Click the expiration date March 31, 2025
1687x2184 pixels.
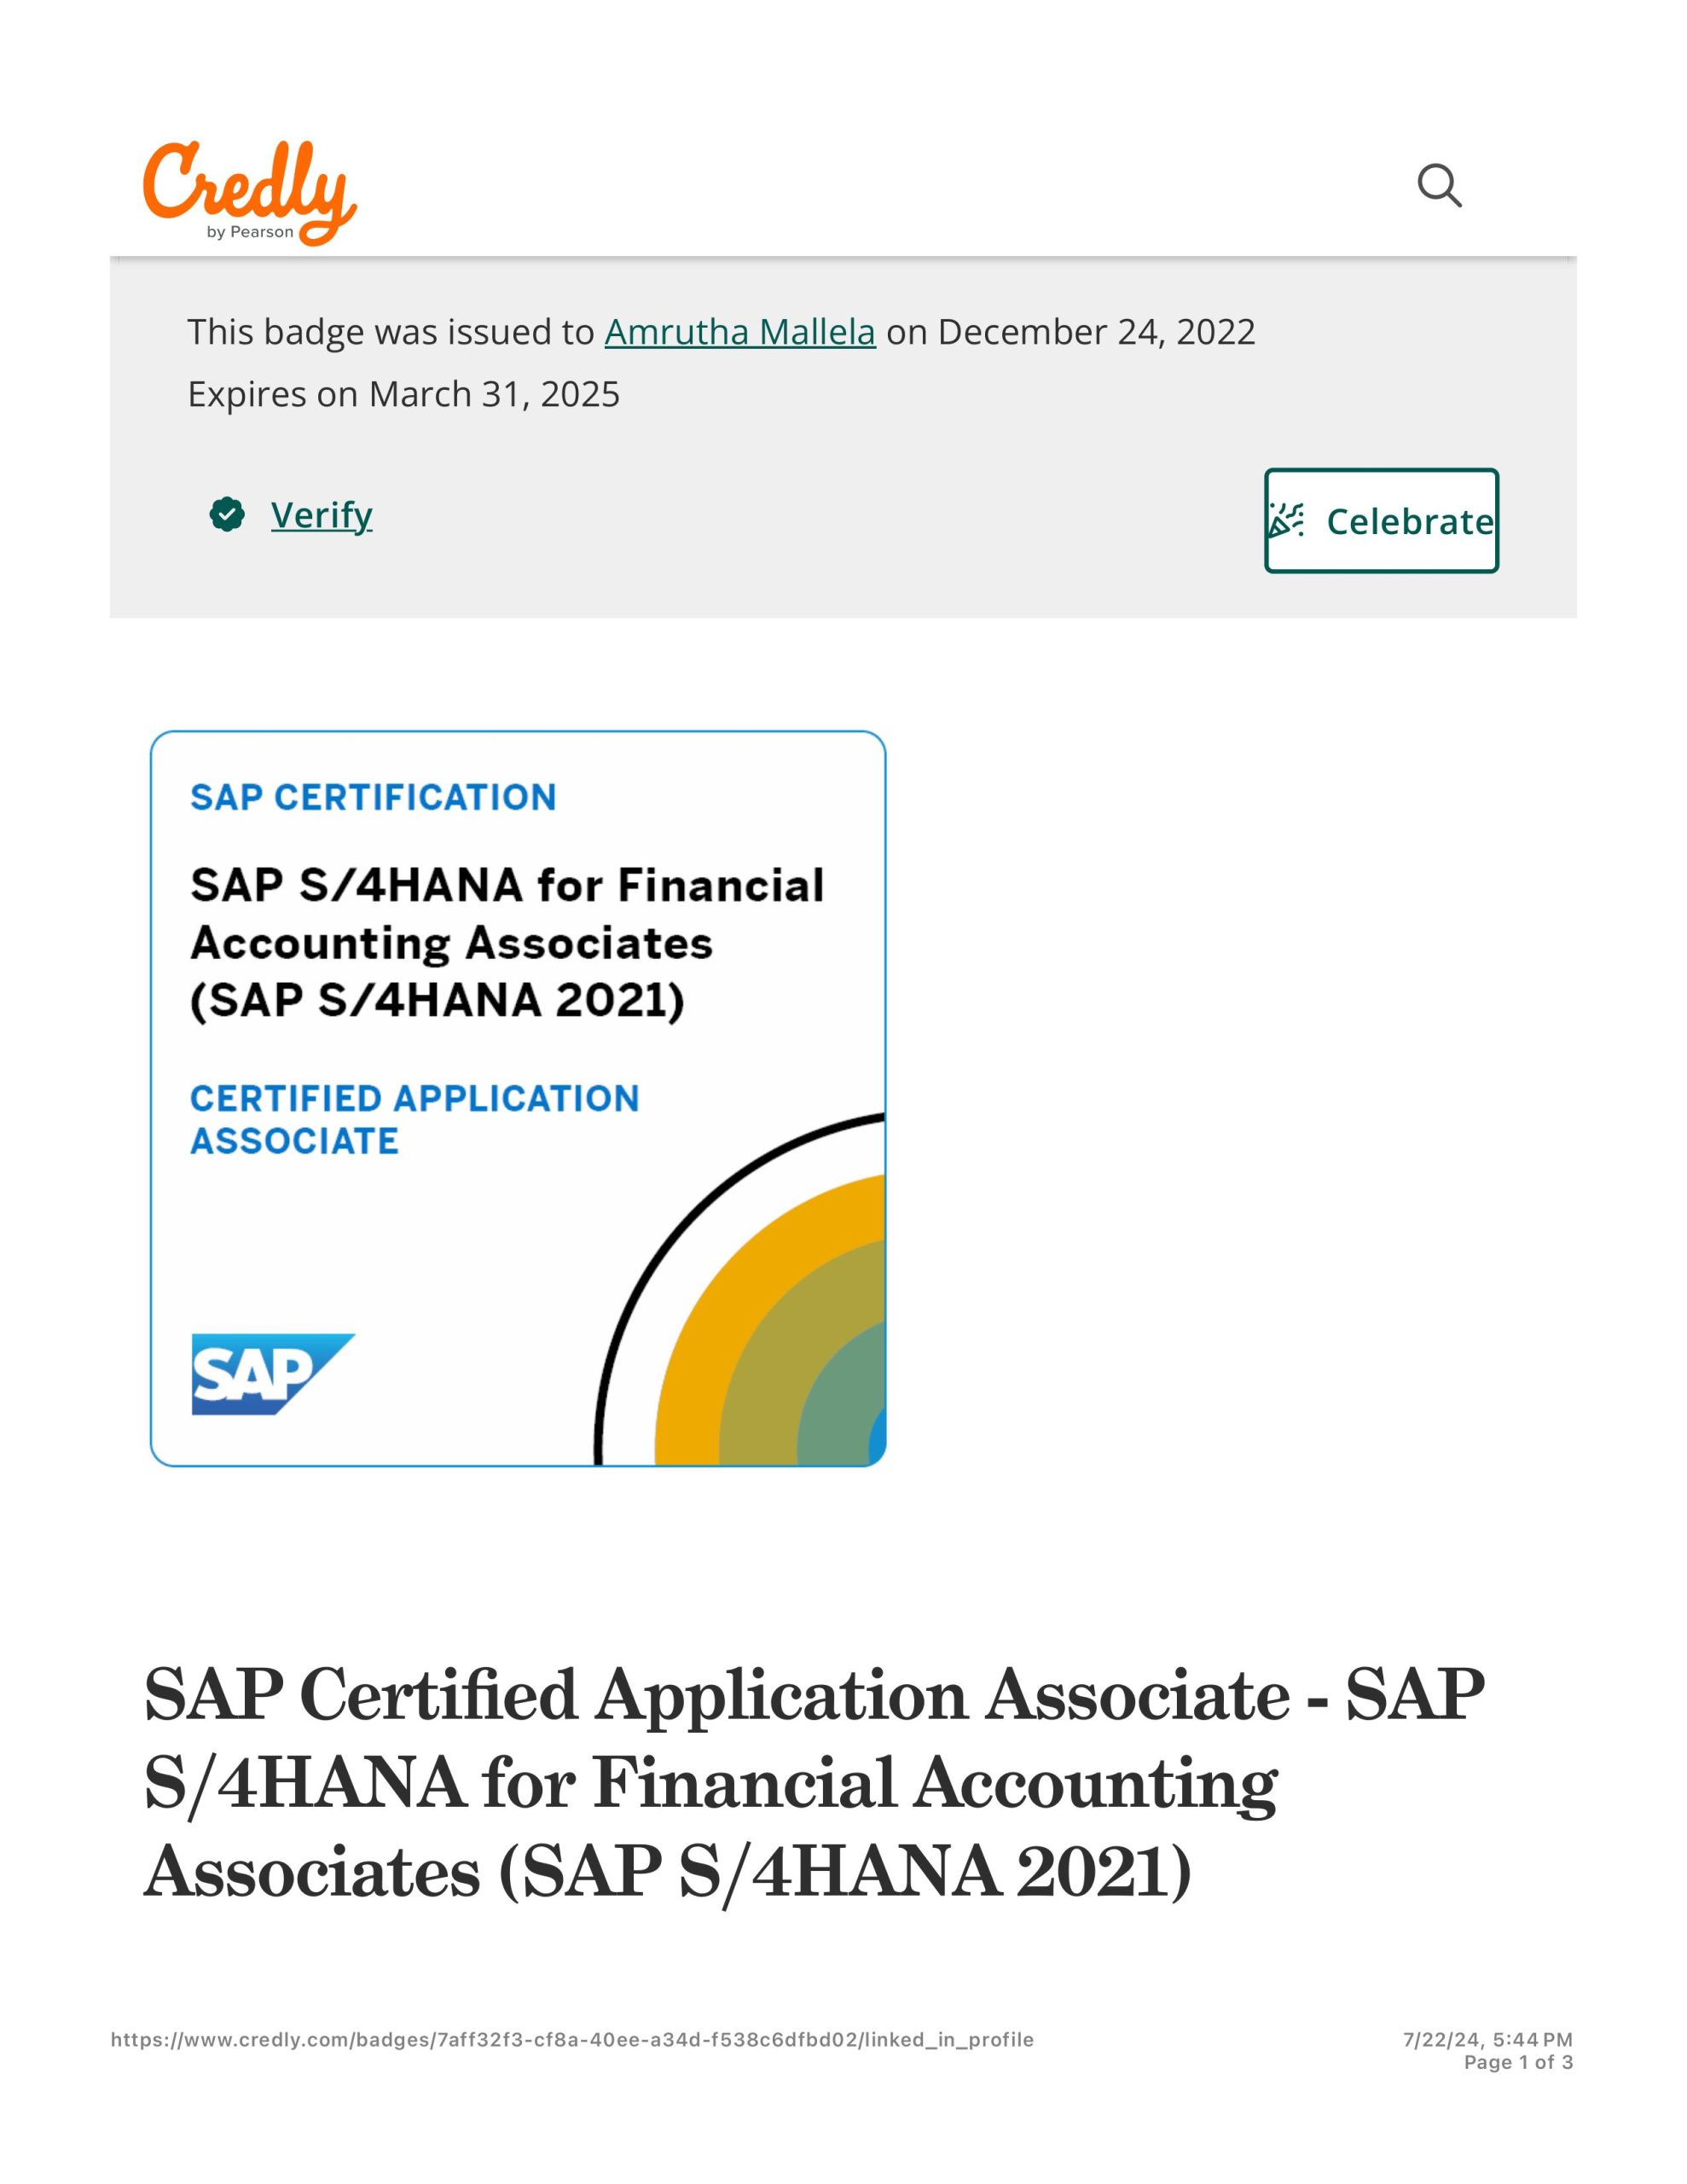(494, 395)
